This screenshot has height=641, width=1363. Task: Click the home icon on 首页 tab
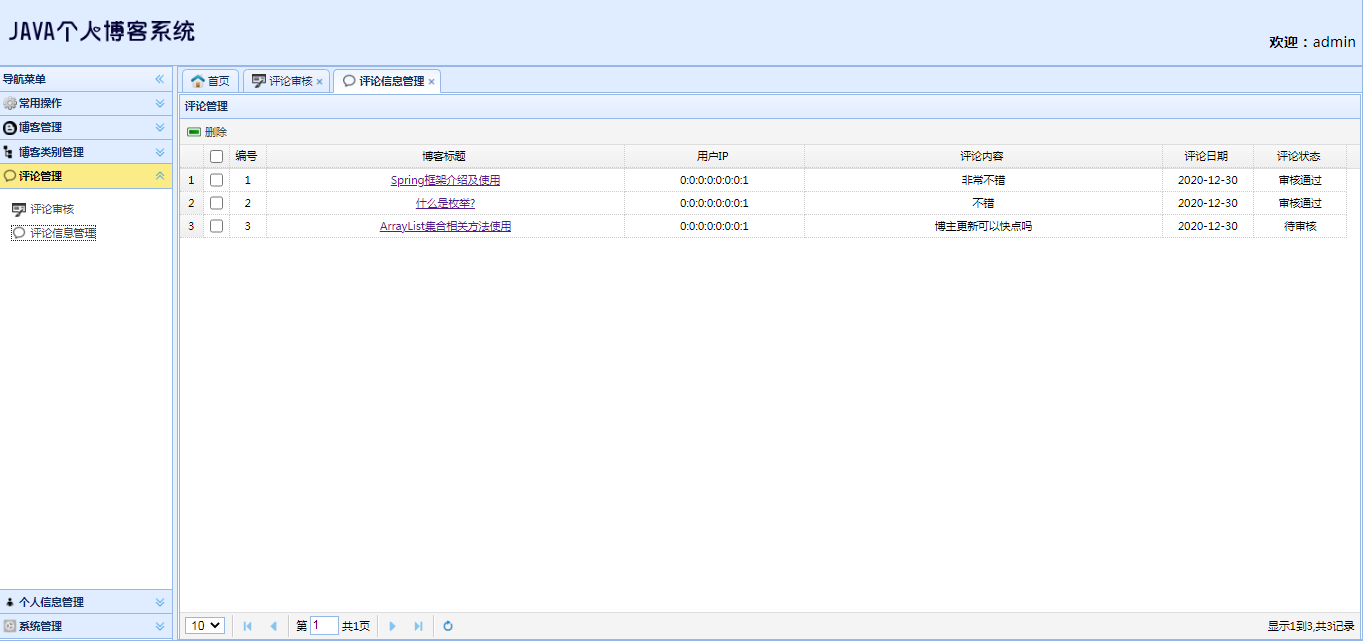pos(197,81)
